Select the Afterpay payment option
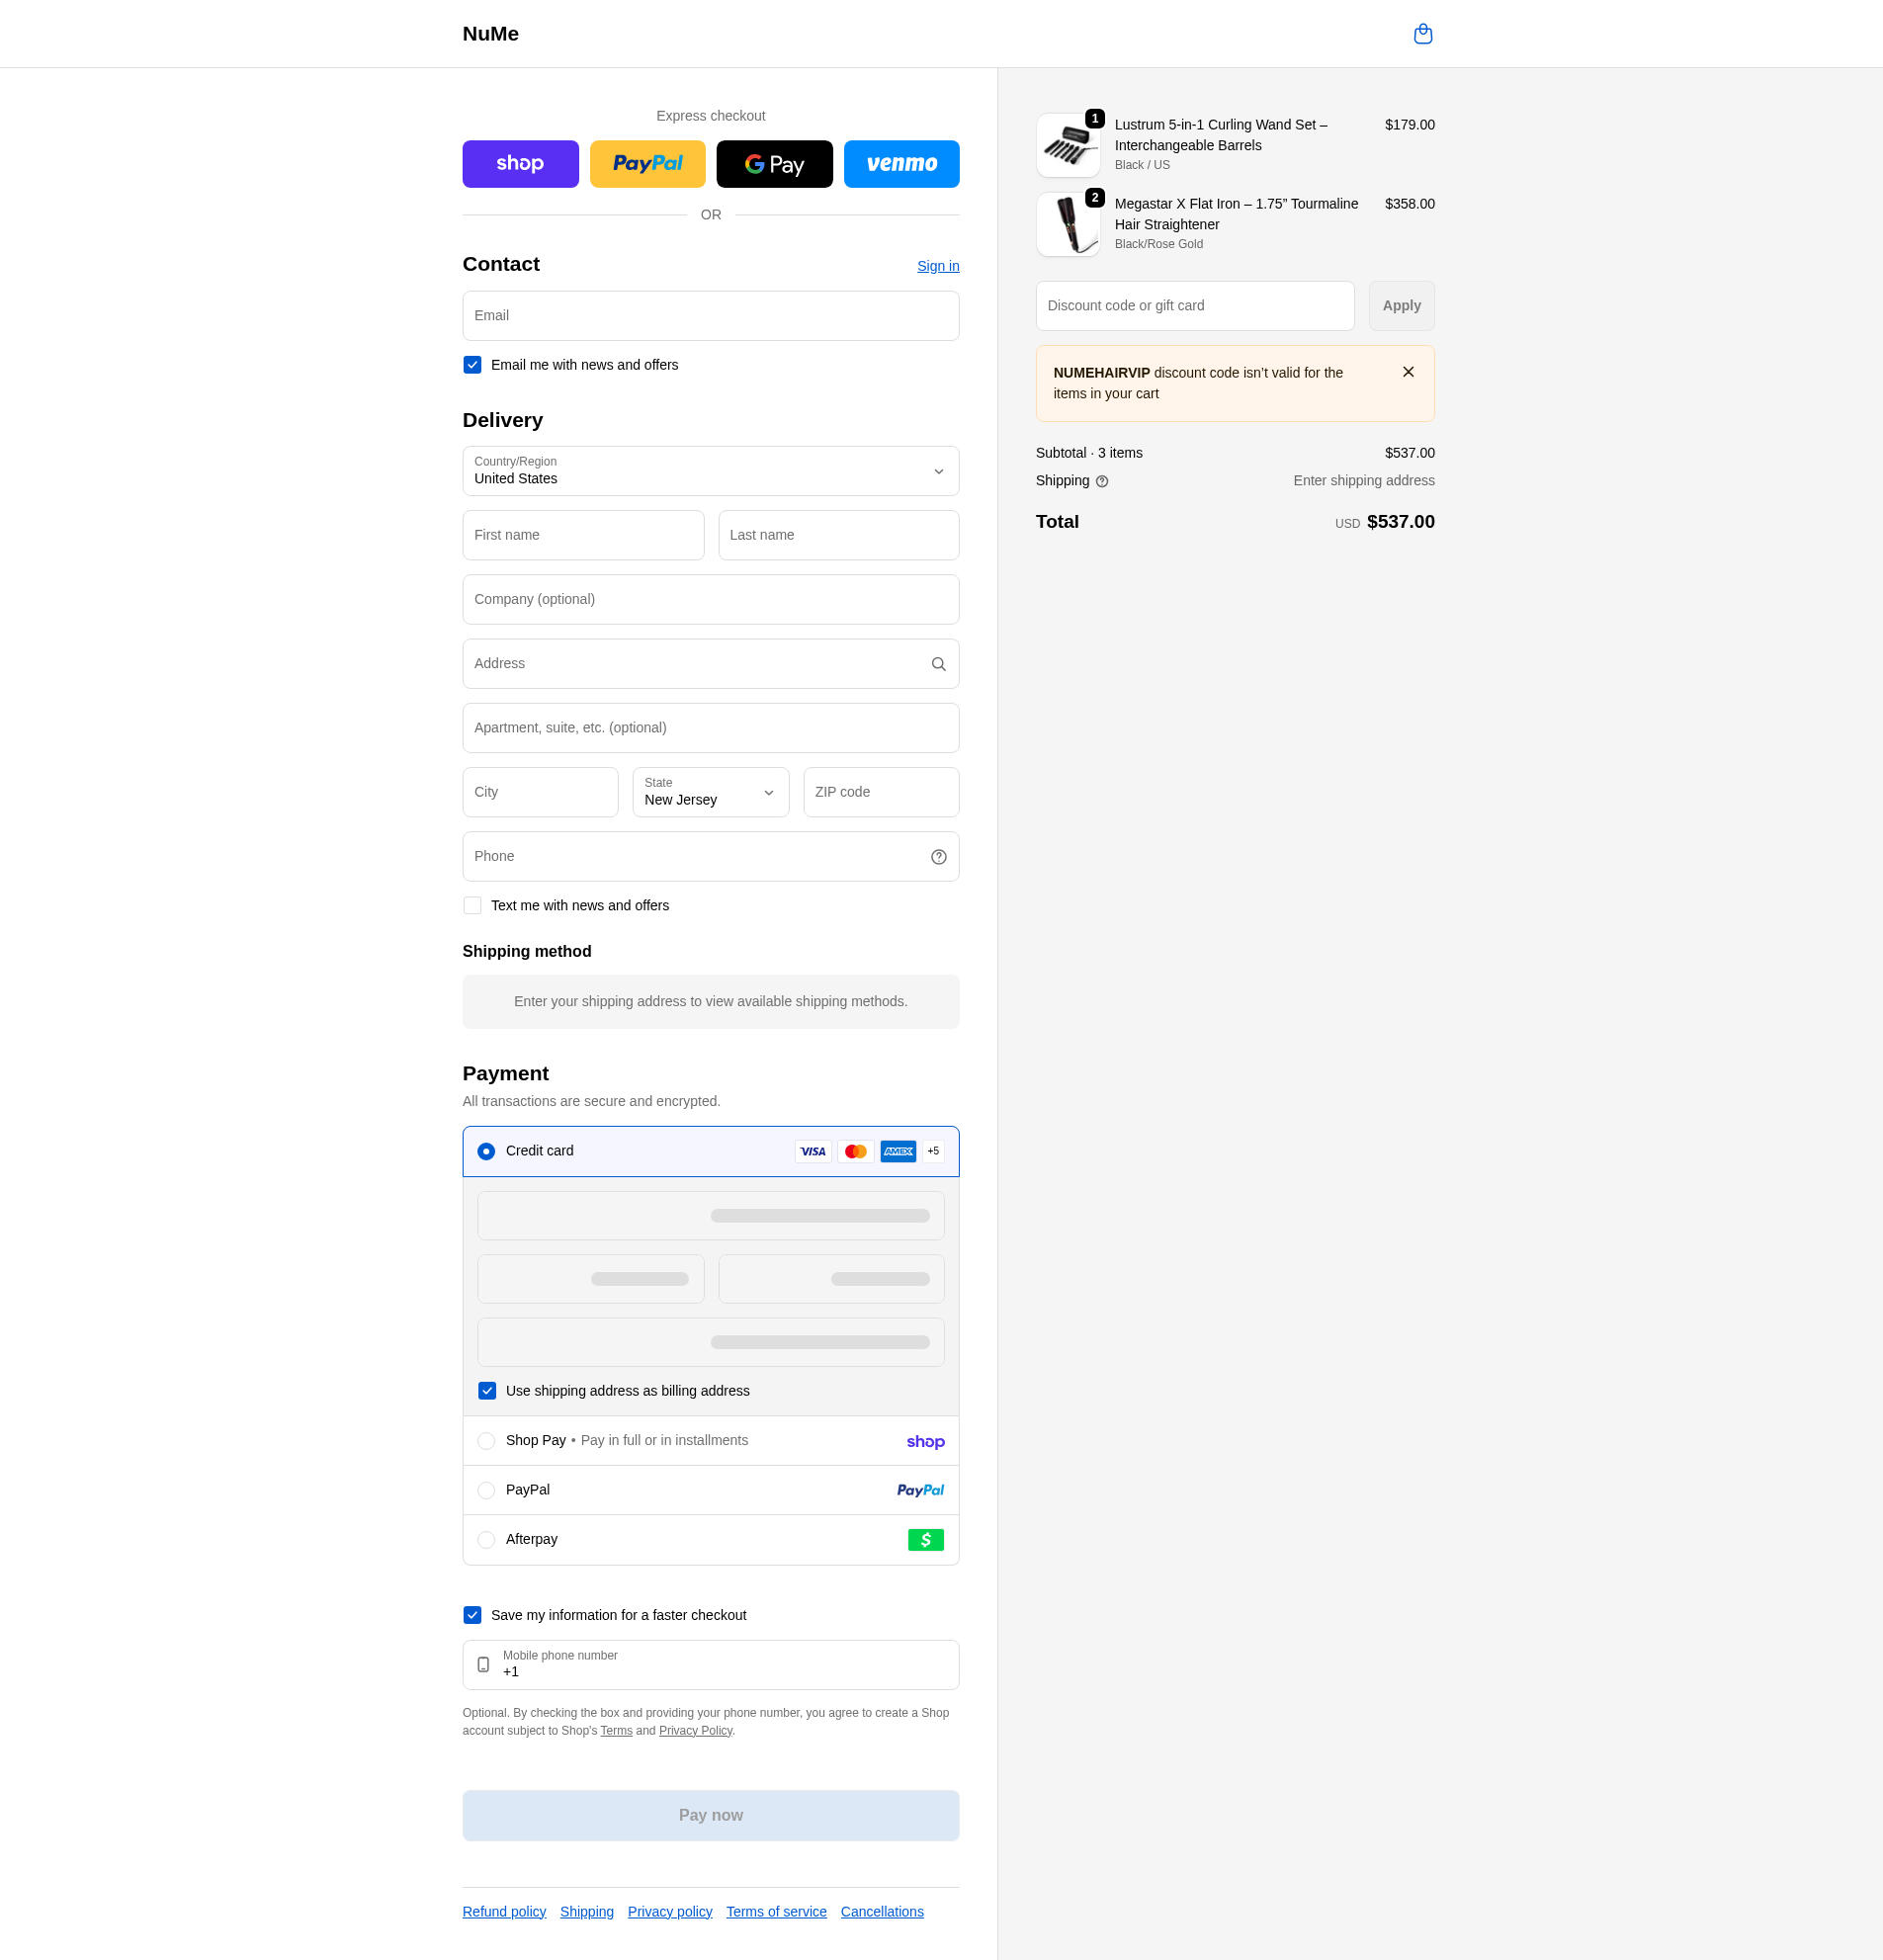This screenshot has height=1960, width=1883. 486,1540
